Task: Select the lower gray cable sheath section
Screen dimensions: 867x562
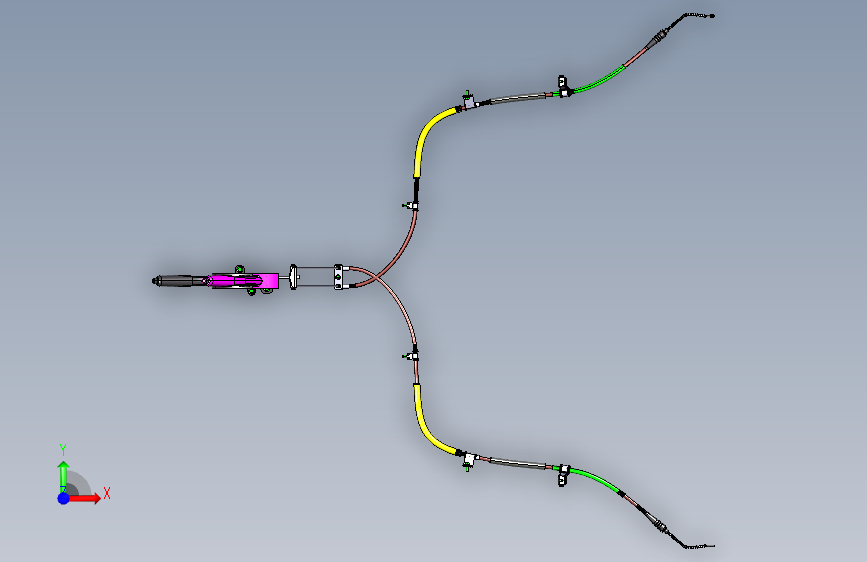Action: (x=518, y=464)
